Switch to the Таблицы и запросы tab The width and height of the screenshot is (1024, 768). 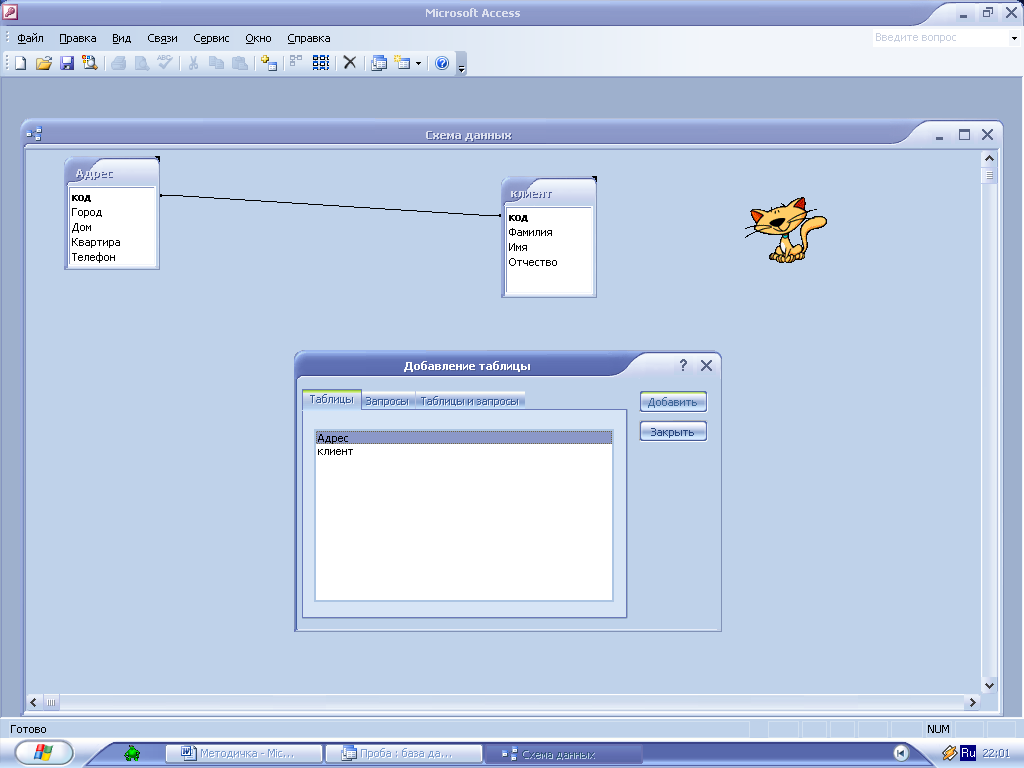pos(470,401)
